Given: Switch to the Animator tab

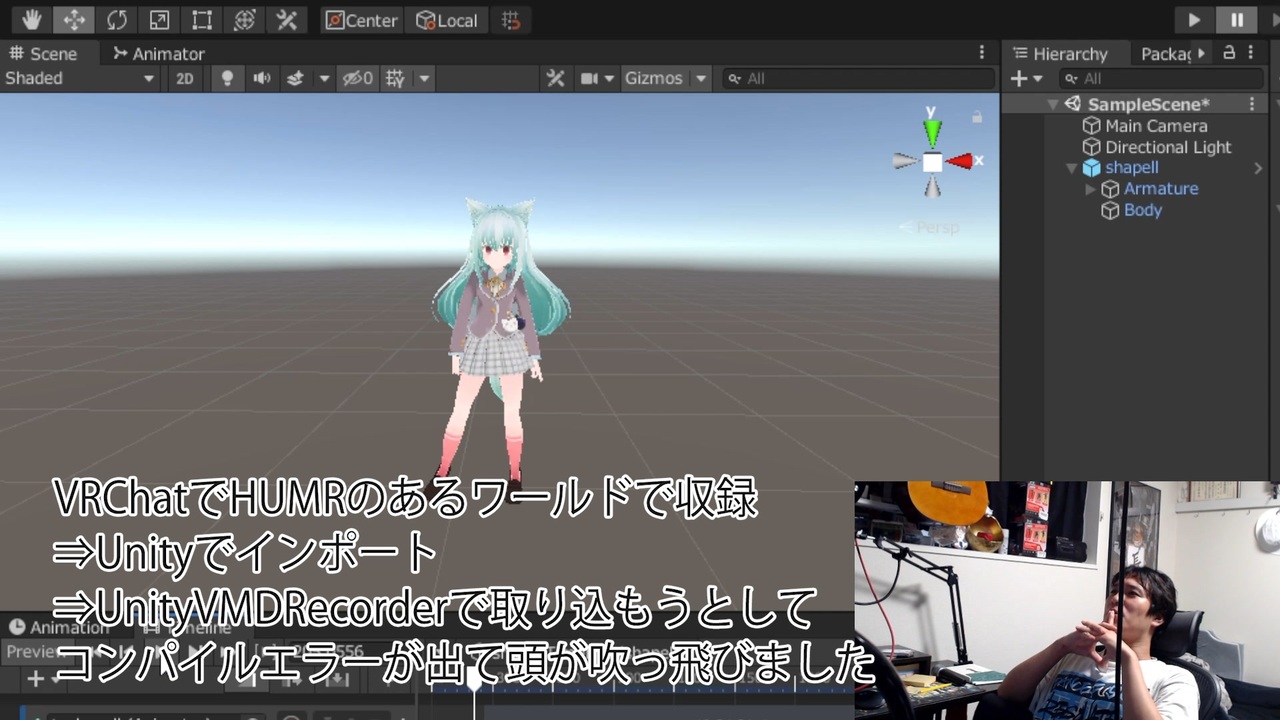Looking at the screenshot, I should click(x=158, y=54).
